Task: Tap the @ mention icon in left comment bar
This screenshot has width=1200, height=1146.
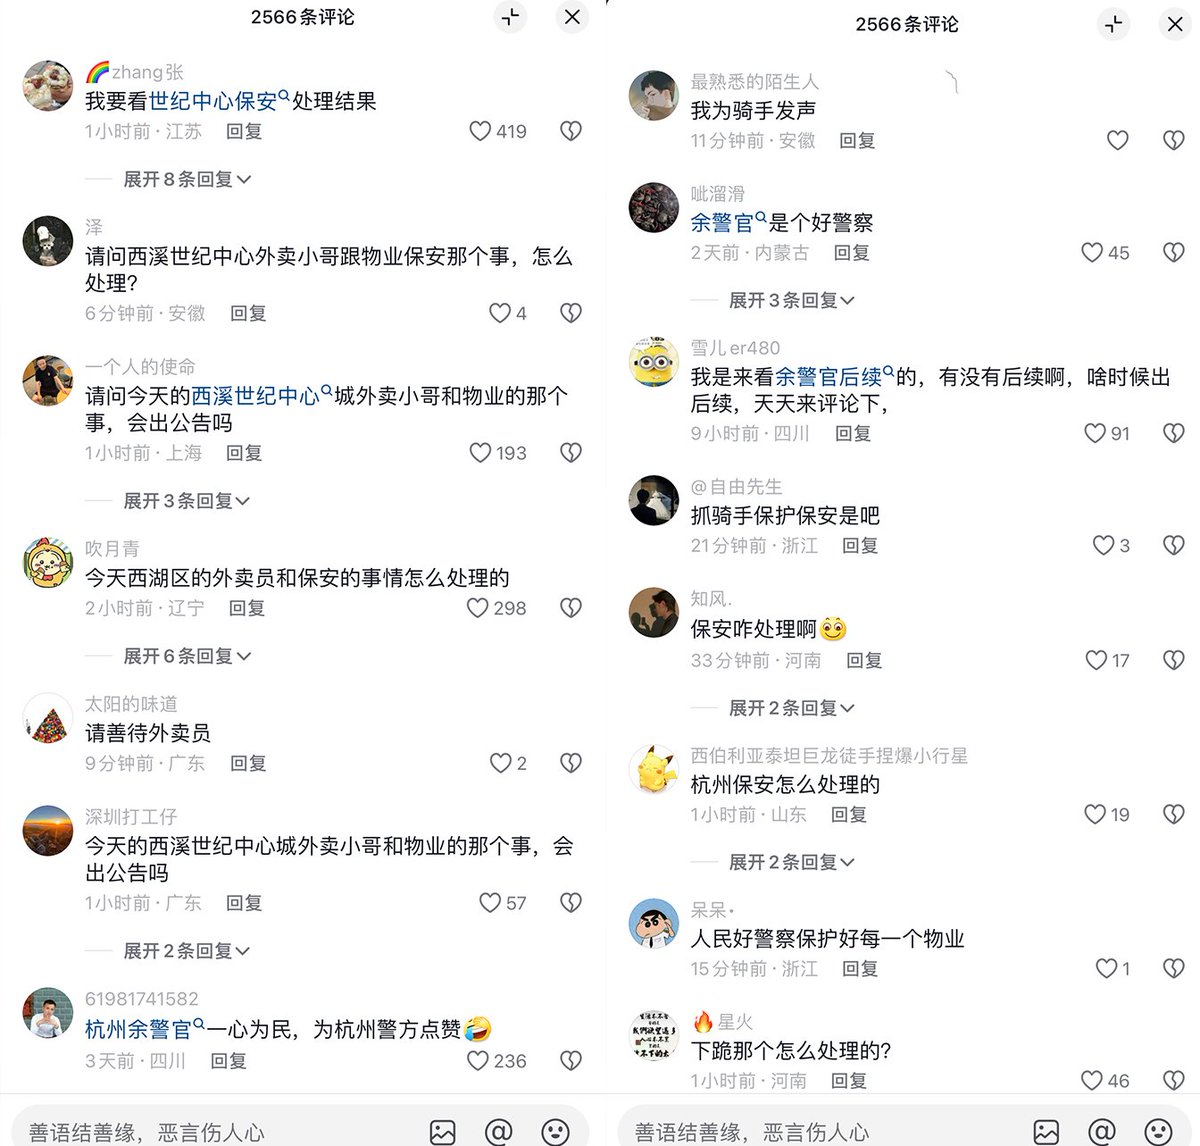Action: click(499, 1131)
